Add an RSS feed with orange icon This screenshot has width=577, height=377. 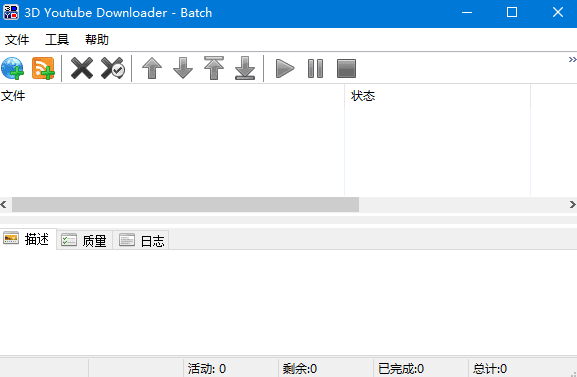(43, 68)
